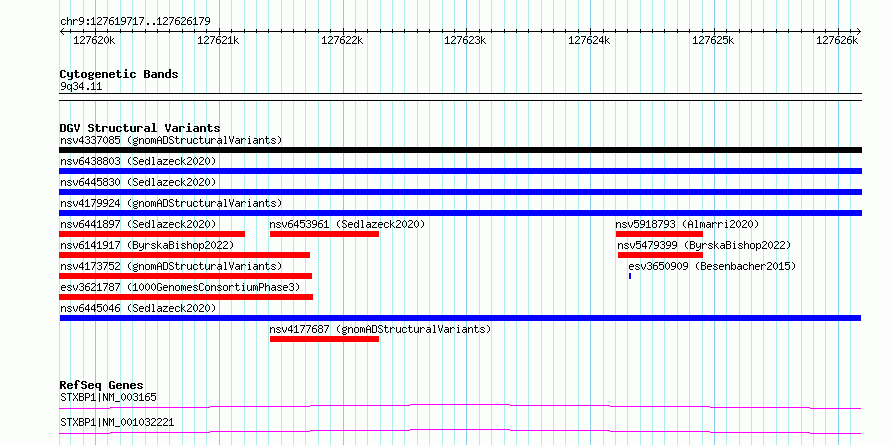Image resolution: width=890 pixels, height=445 pixels.
Task: Open the nsv6438803 Sedlazeck2020 variant label
Action: (138, 161)
